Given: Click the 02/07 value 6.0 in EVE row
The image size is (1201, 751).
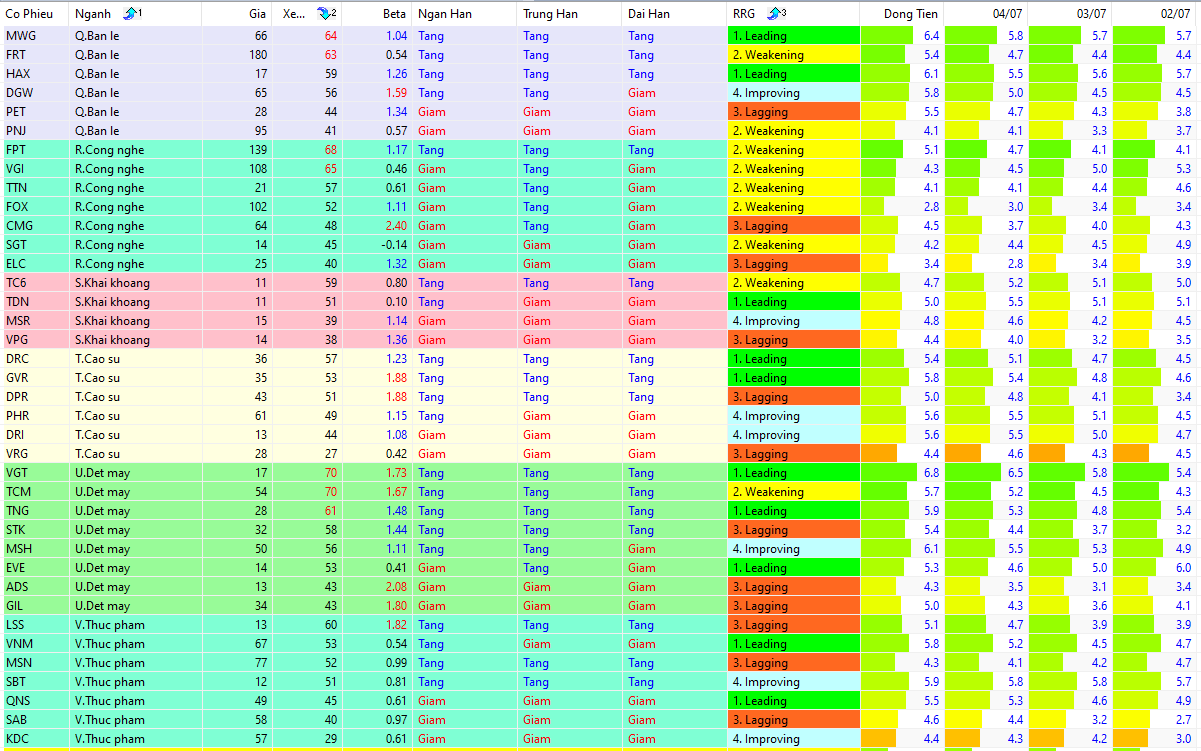Looking at the screenshot, I should coord(1183,568).
